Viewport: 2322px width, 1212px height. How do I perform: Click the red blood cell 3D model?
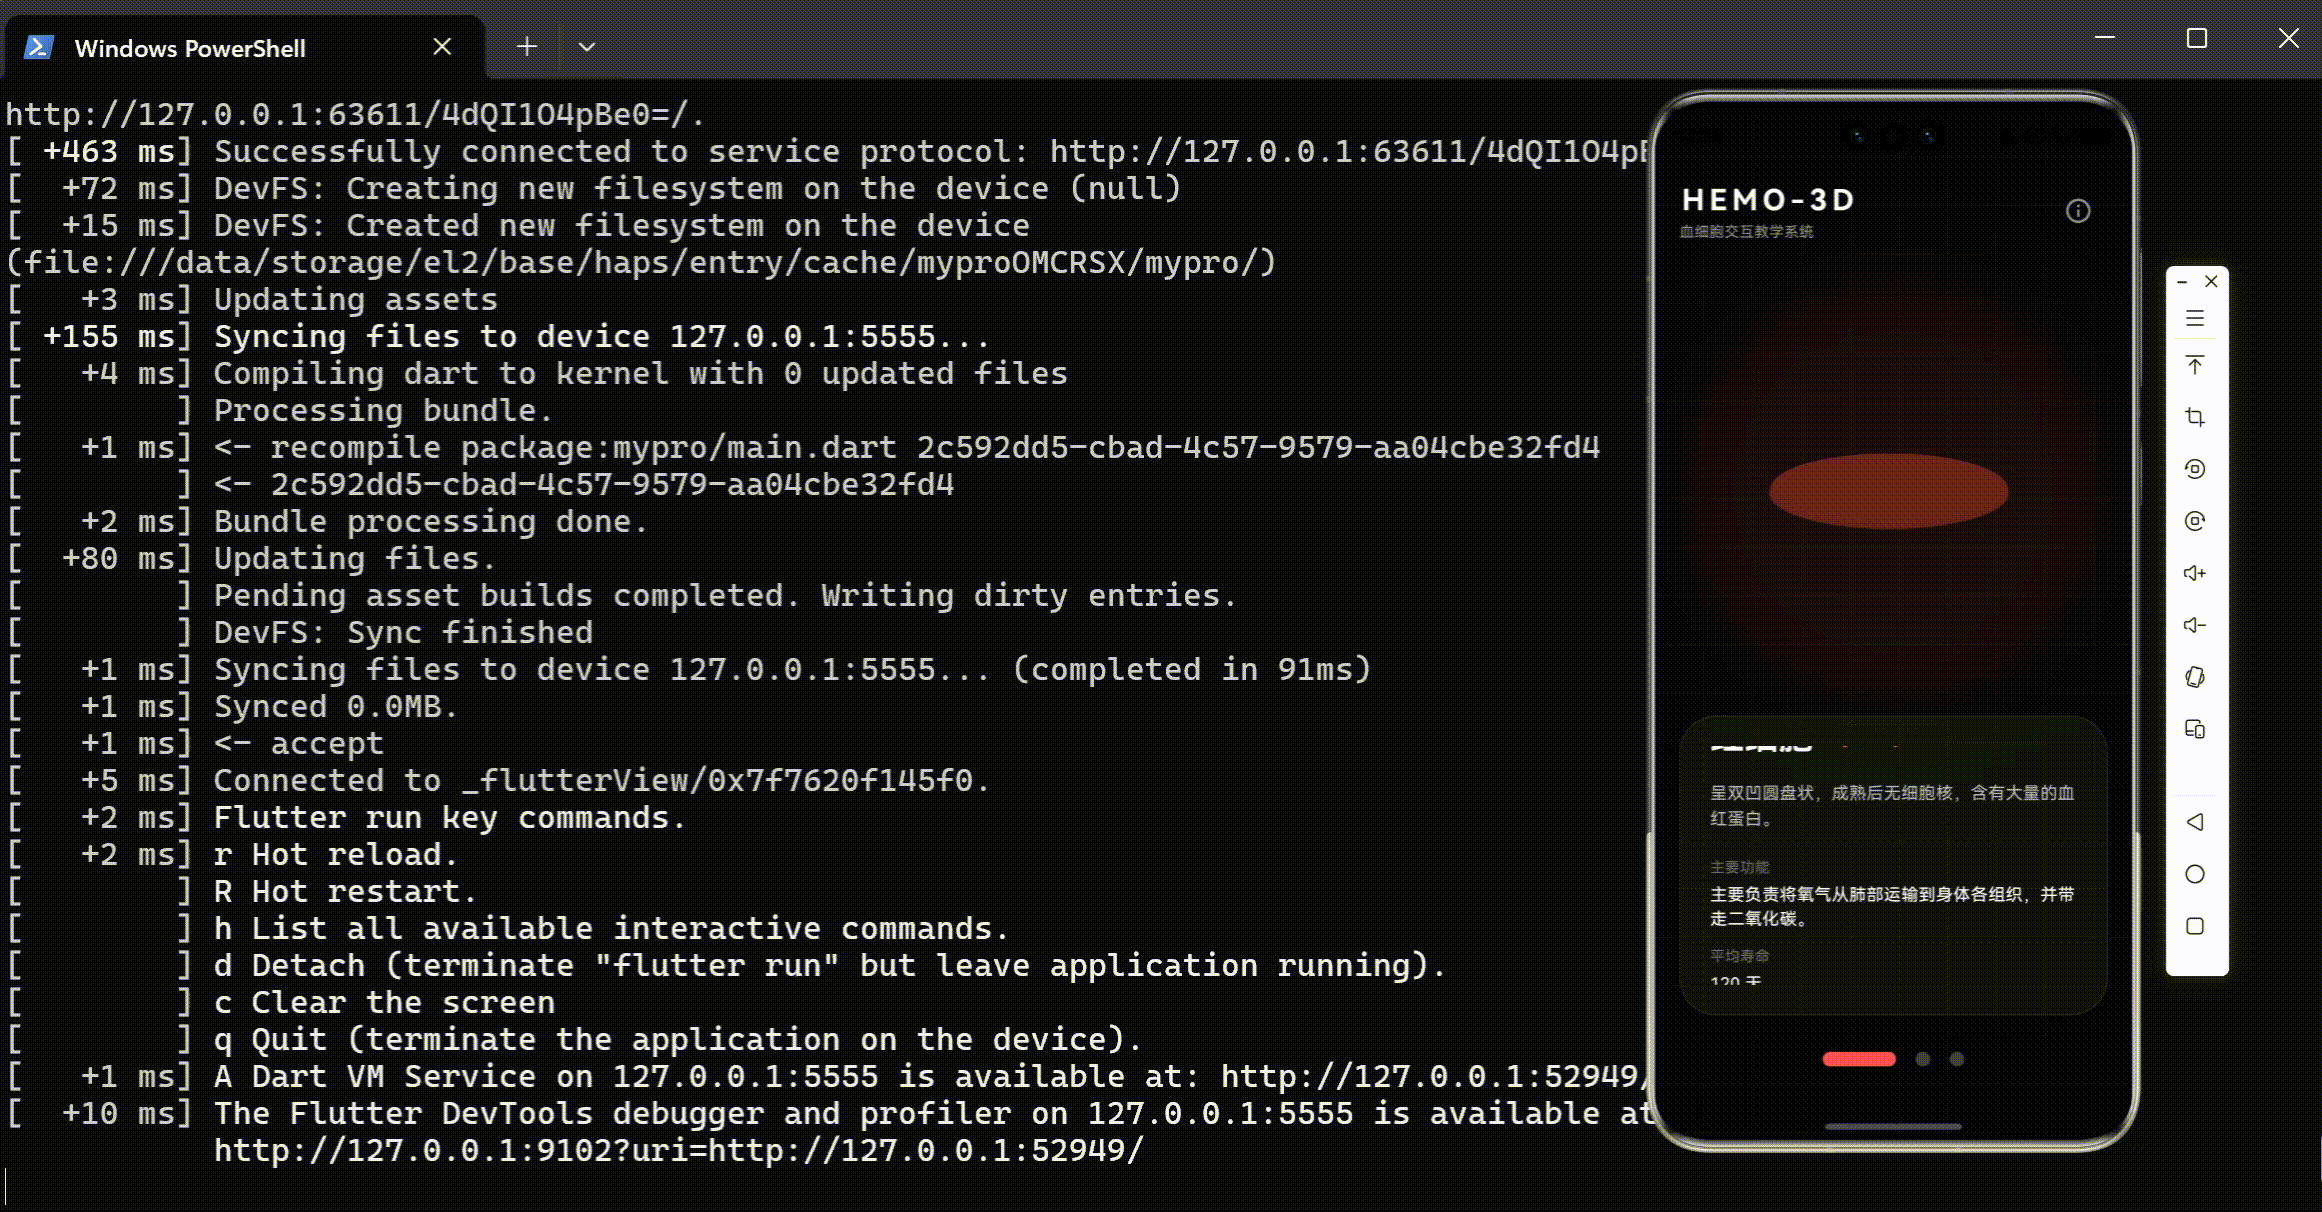pyautogui.click(x=1888, y=491)
